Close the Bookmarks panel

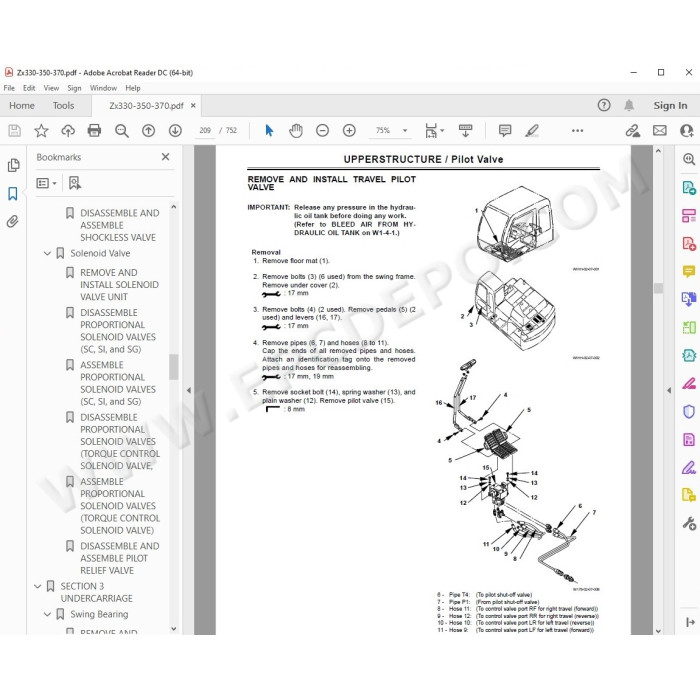tap(166, 157)
